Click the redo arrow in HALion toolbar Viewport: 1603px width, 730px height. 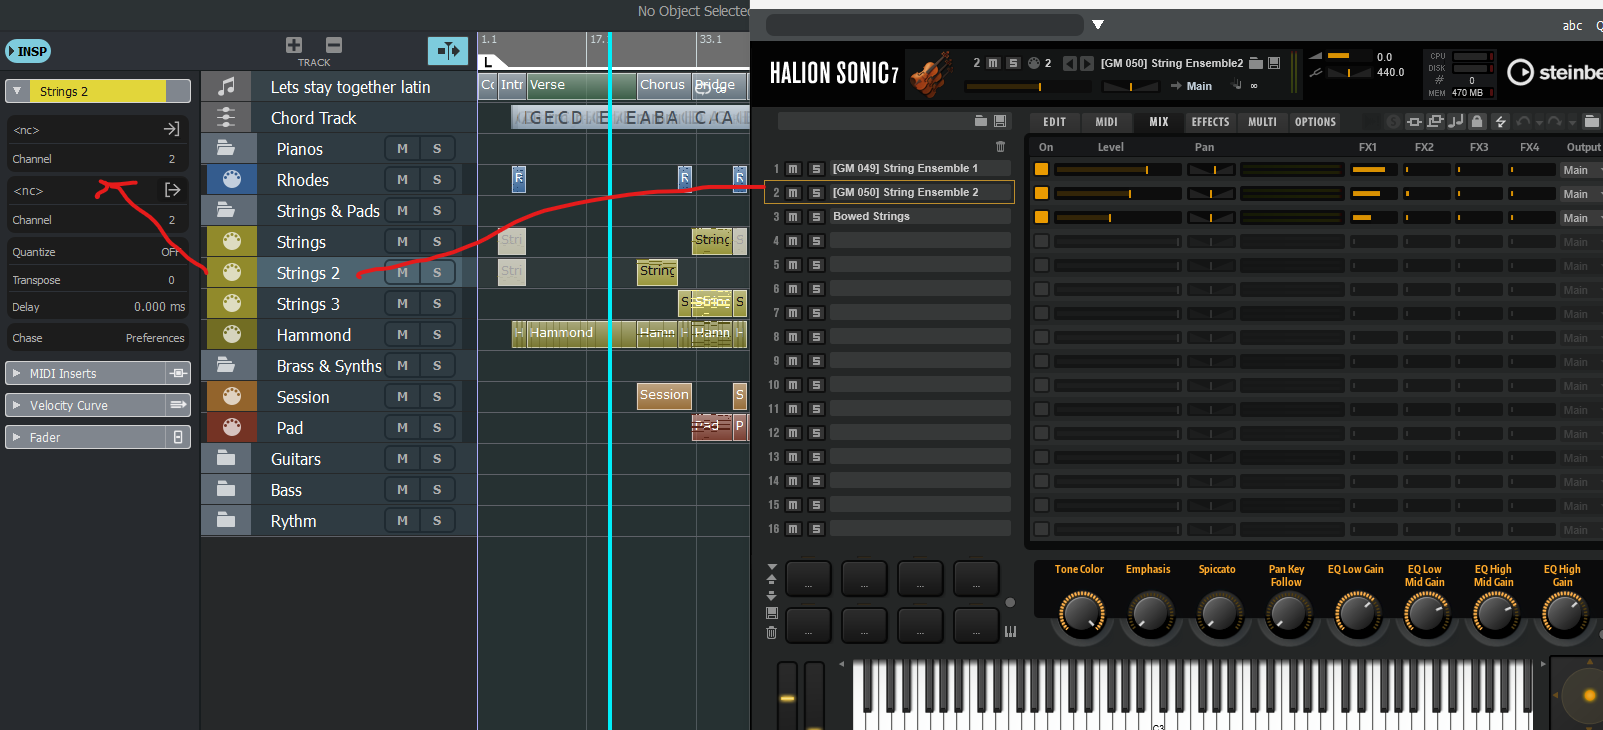click(1554, 122)
